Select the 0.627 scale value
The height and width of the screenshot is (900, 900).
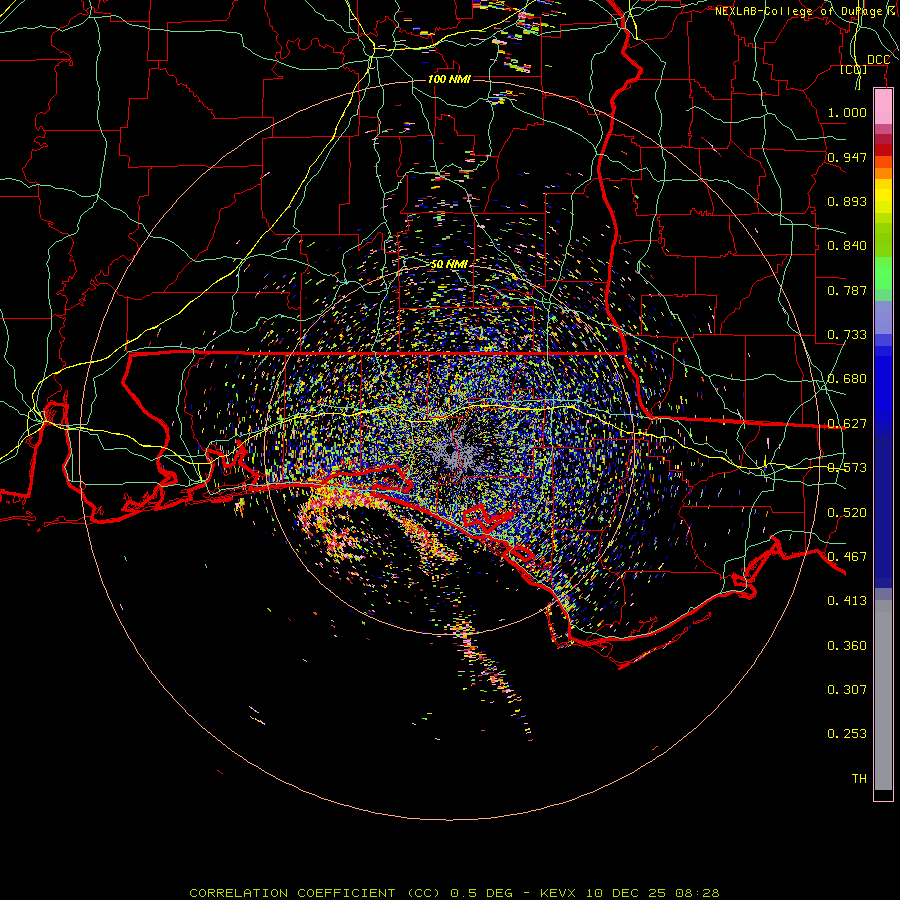[847, 424]
